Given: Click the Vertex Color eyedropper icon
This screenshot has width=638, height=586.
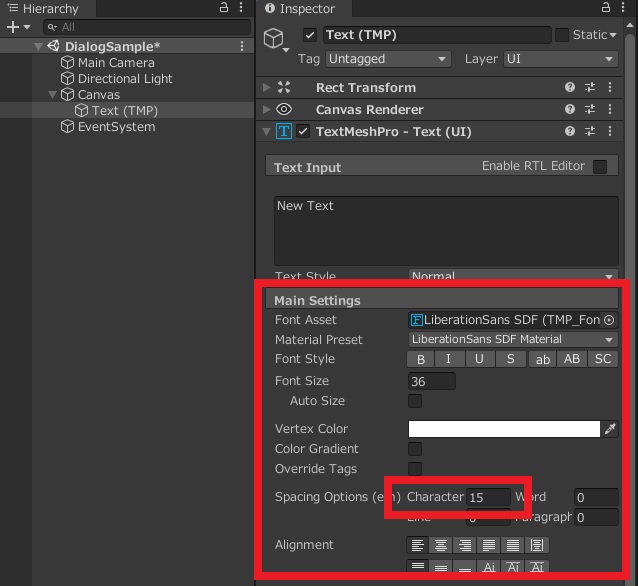Looking at the screenshot, I should point(610,429).
